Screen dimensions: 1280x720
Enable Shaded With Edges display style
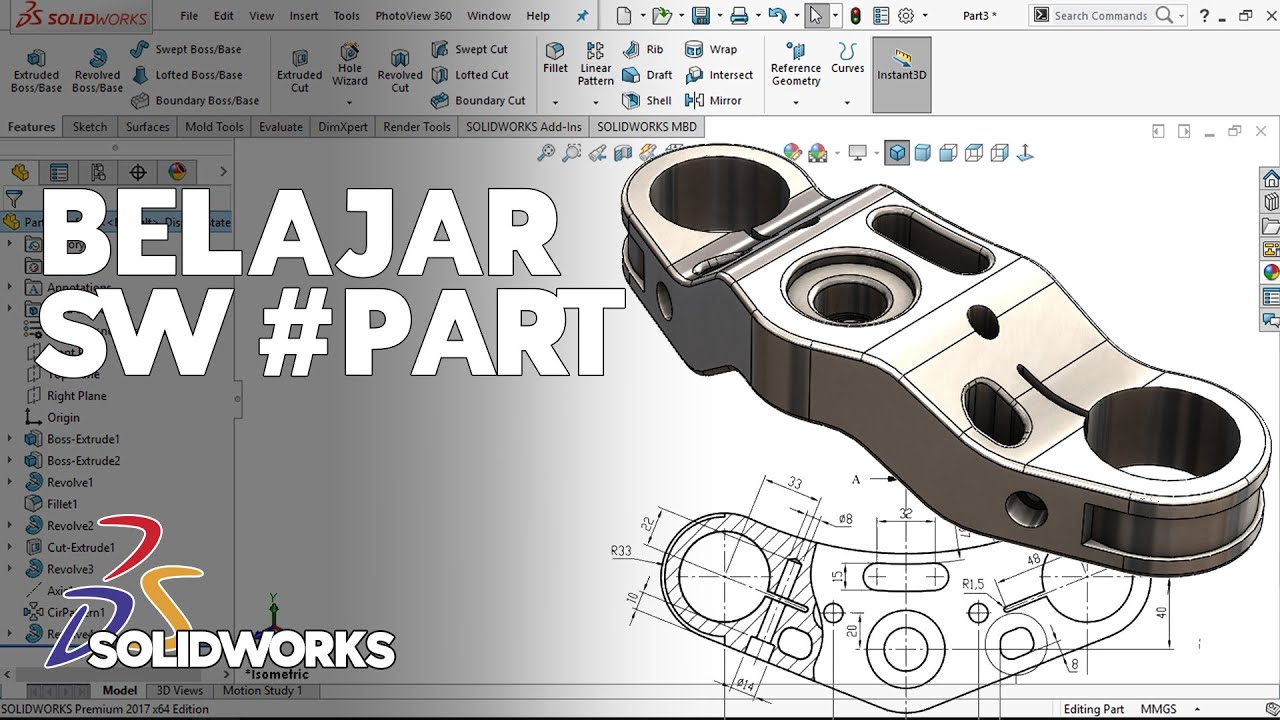897,153
